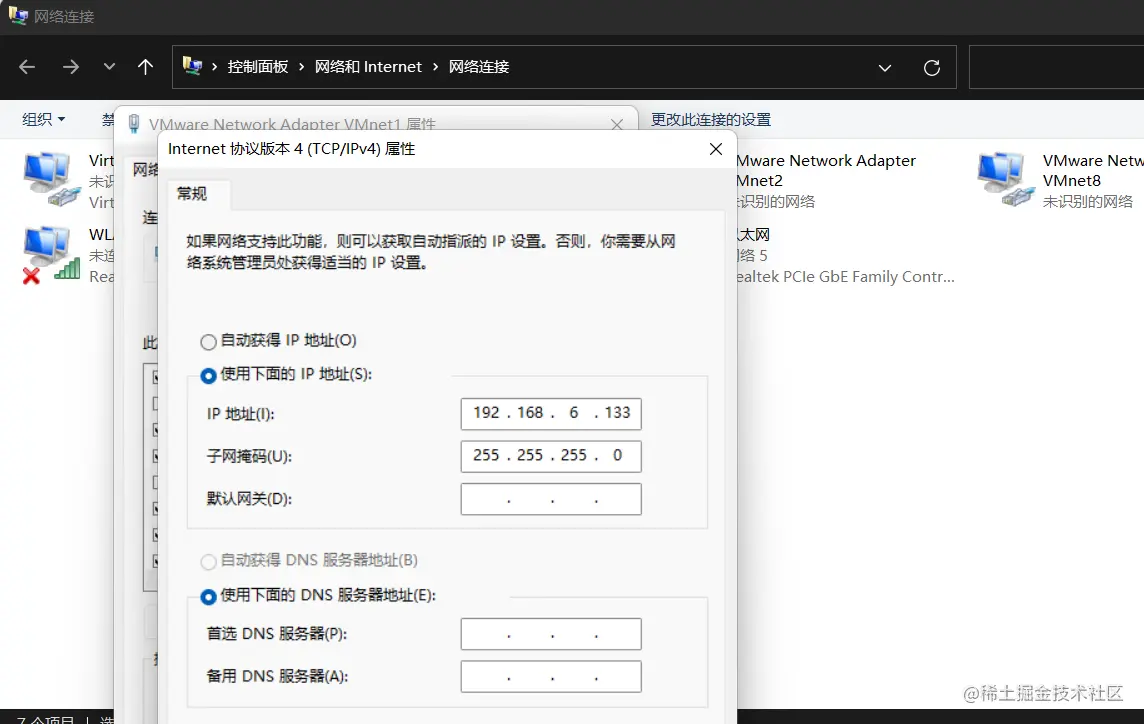Close the TCP/IPv4 properties dialog

(x=716, y=149)
